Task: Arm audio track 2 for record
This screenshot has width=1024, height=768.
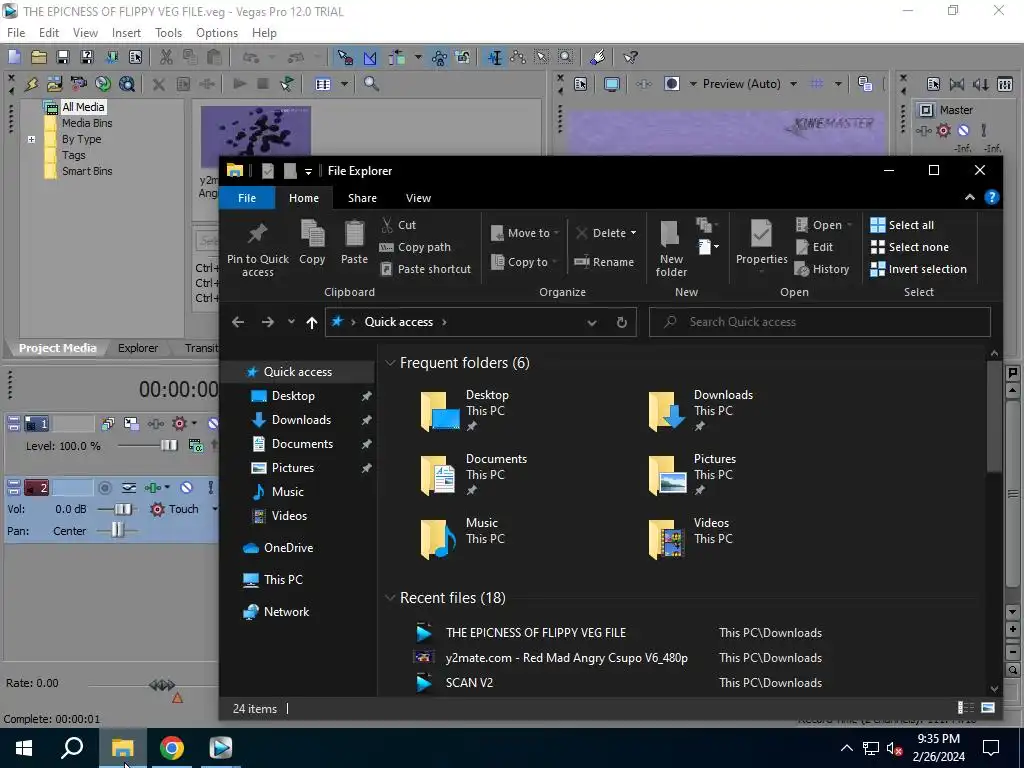Action: [104, 488]
